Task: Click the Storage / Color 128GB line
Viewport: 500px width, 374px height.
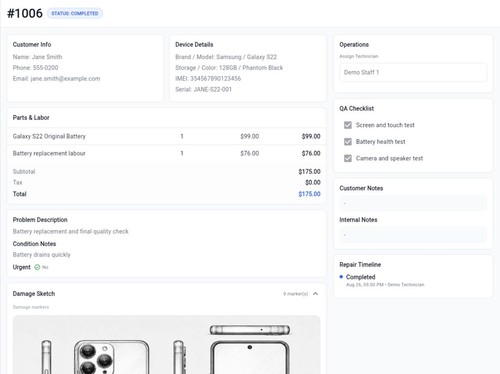Action: pyautogui.click(x=229, y=68)
